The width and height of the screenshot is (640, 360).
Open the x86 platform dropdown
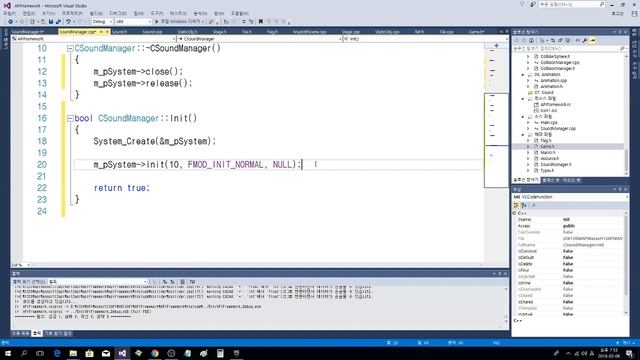pyautogui.click(x=133, y=22)
